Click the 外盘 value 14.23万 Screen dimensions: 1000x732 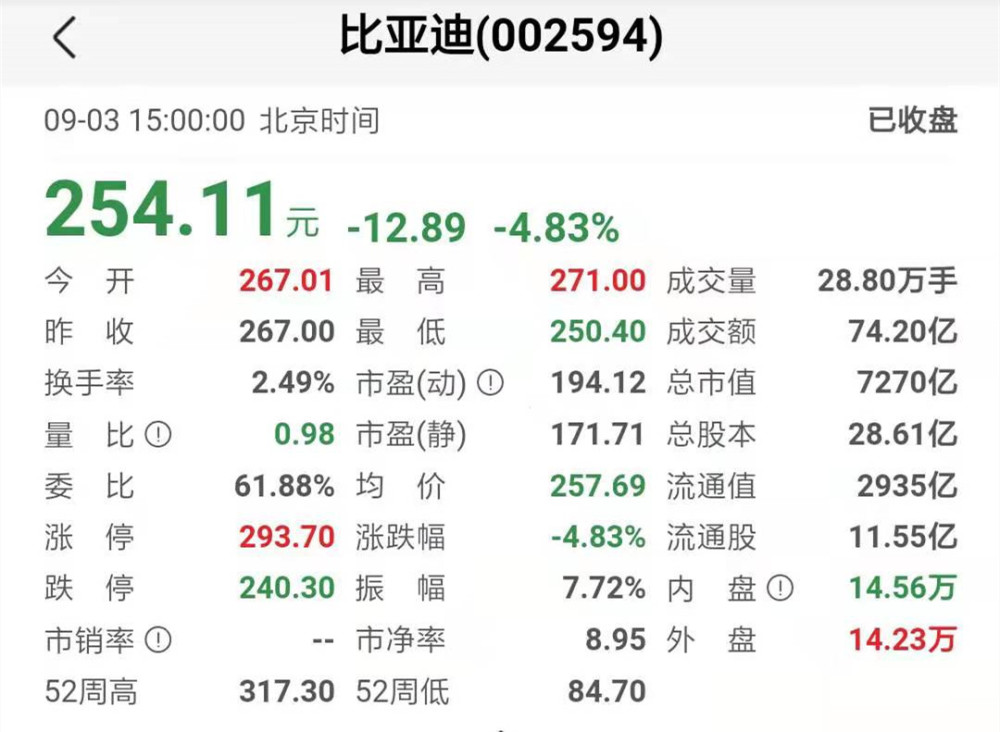(903, 640)
